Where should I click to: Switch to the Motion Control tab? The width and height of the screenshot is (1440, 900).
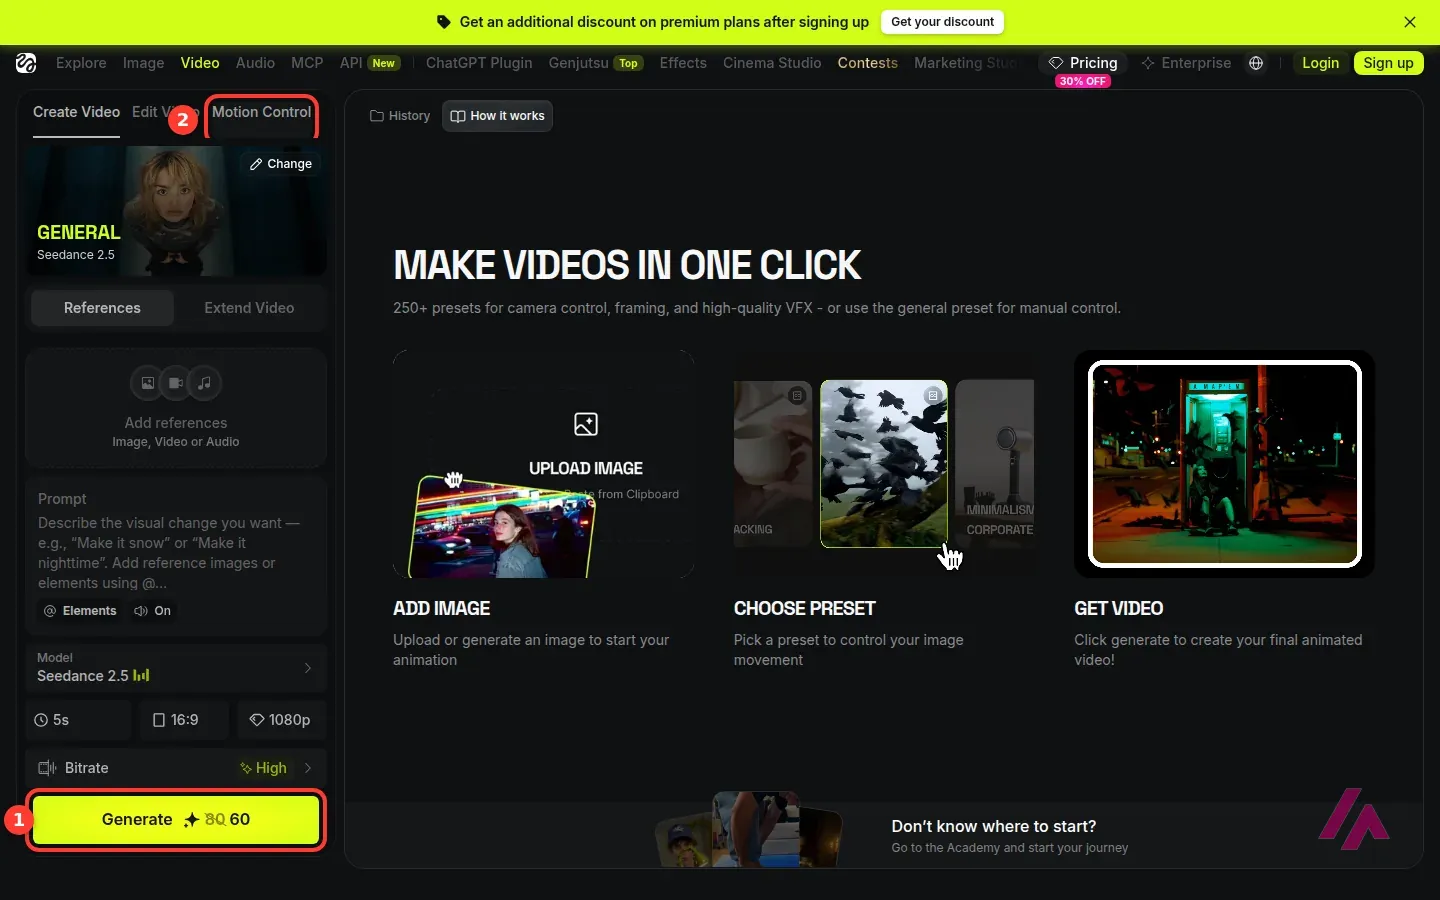pos(262,113)
